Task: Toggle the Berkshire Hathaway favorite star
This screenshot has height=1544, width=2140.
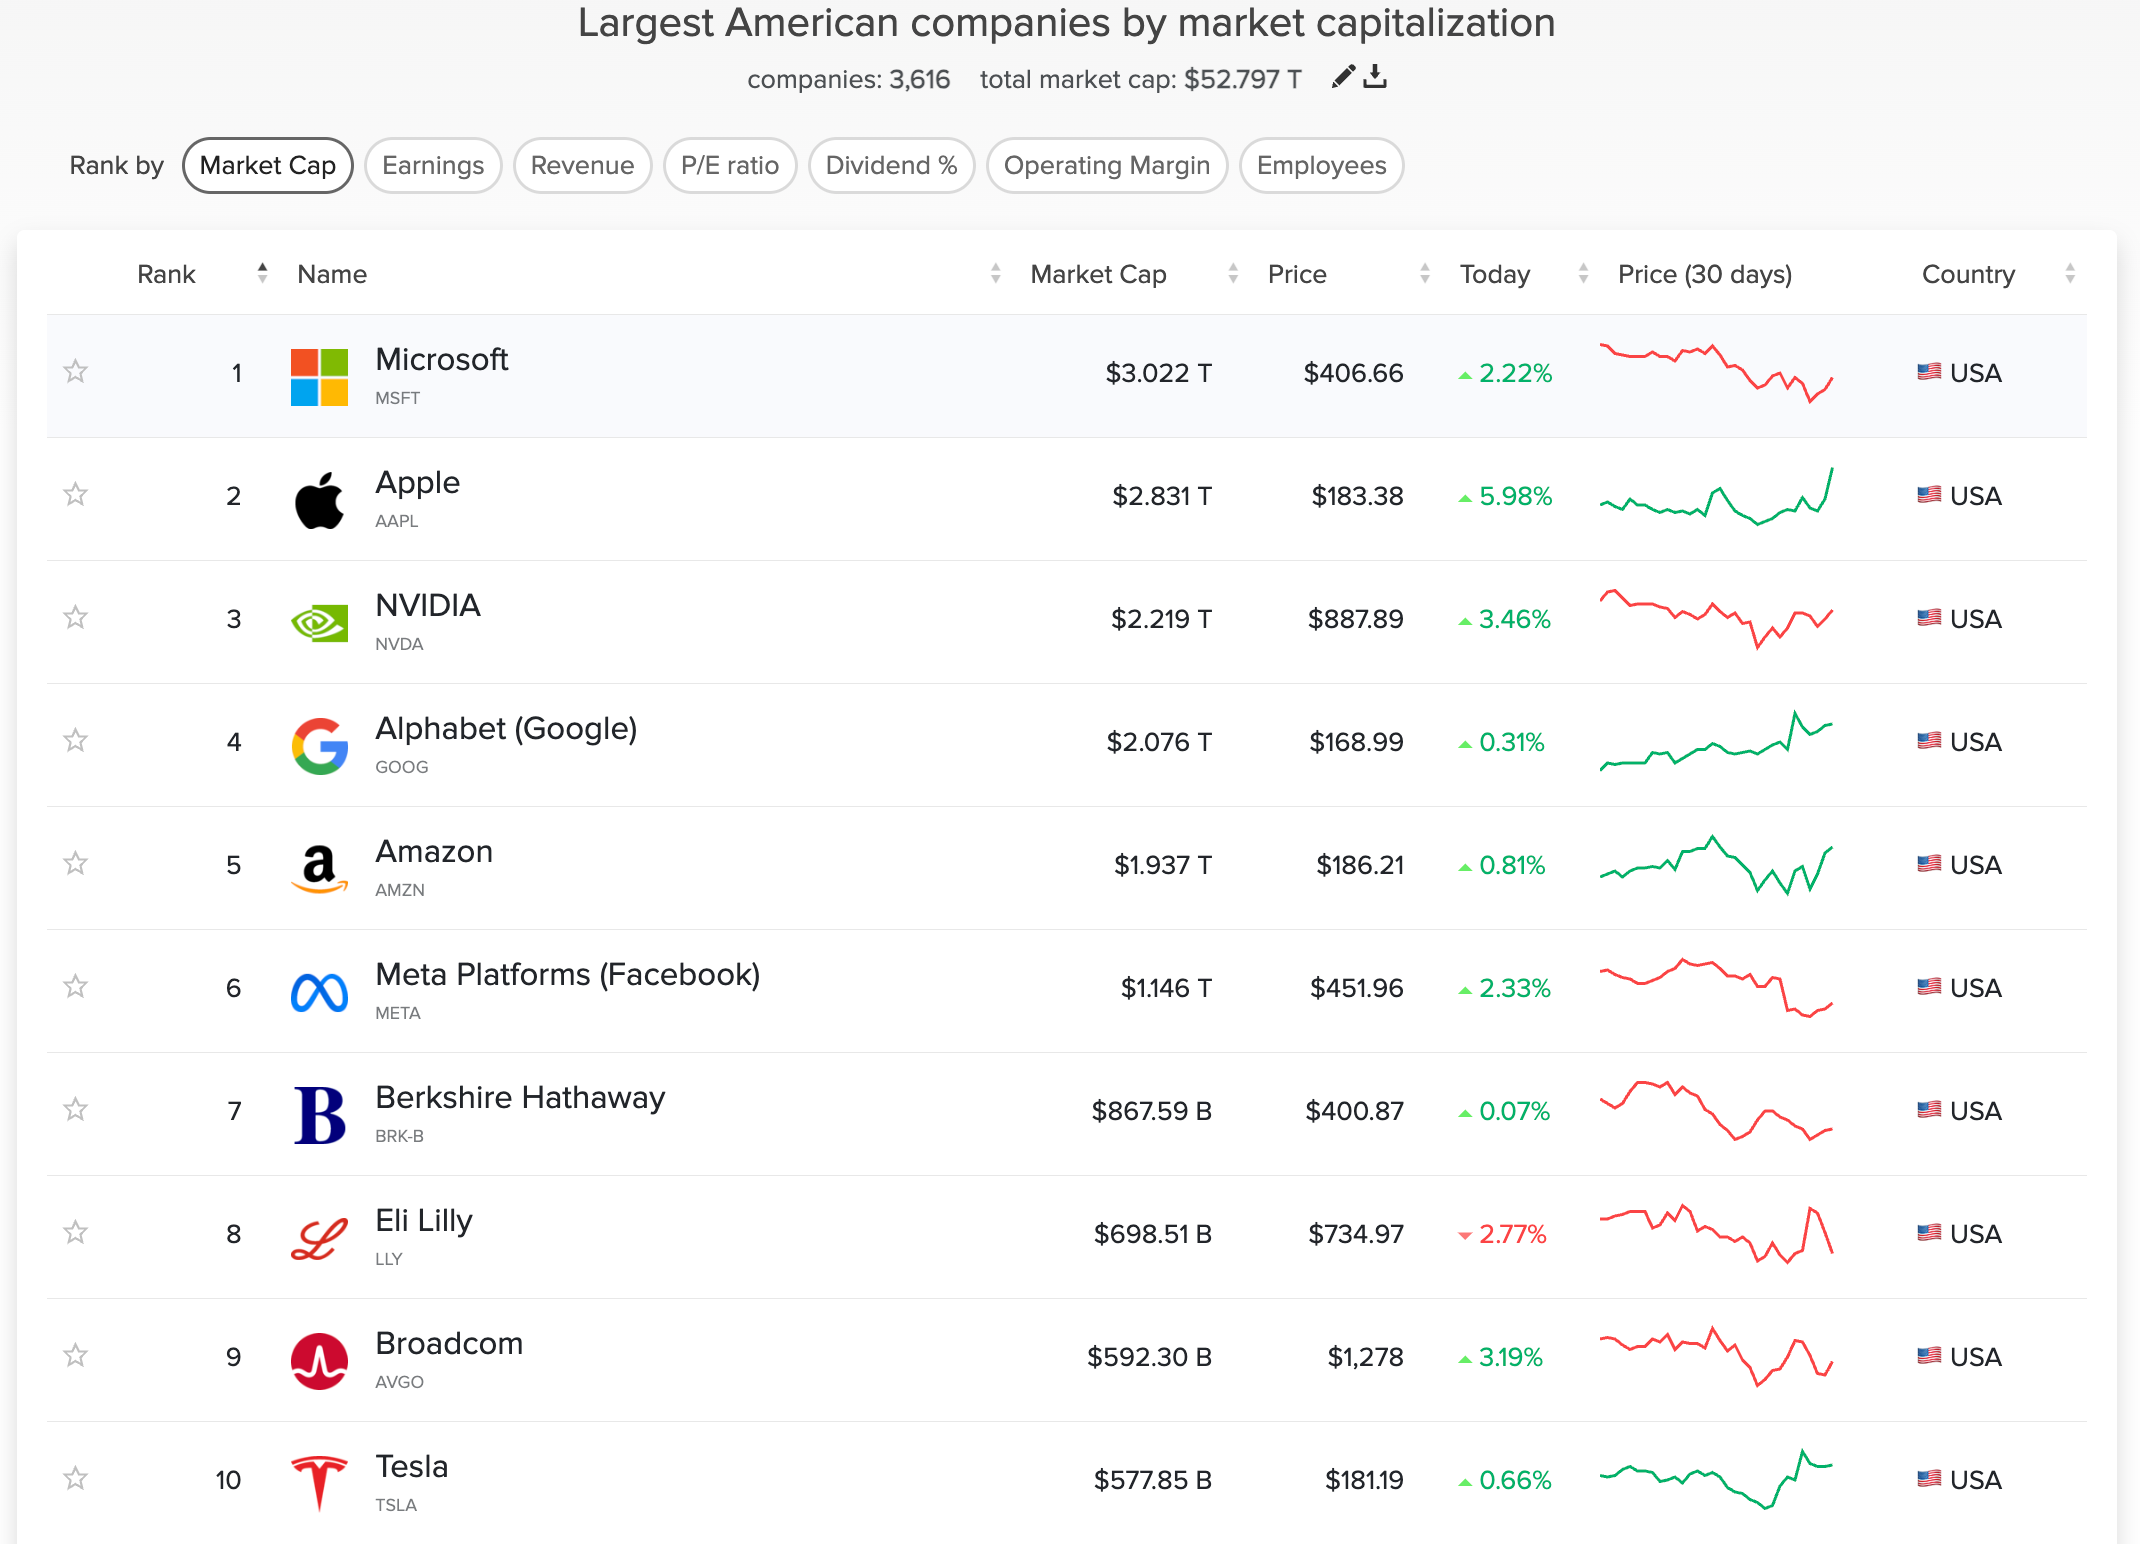Action: point(76,1110)
